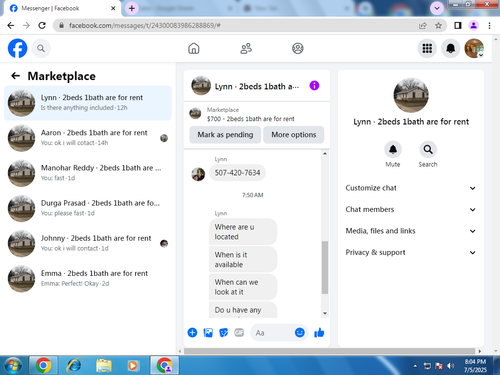Go to the Home feed icon
The width and height of the screenshot is (500, 375).
[x=194, y=49]
